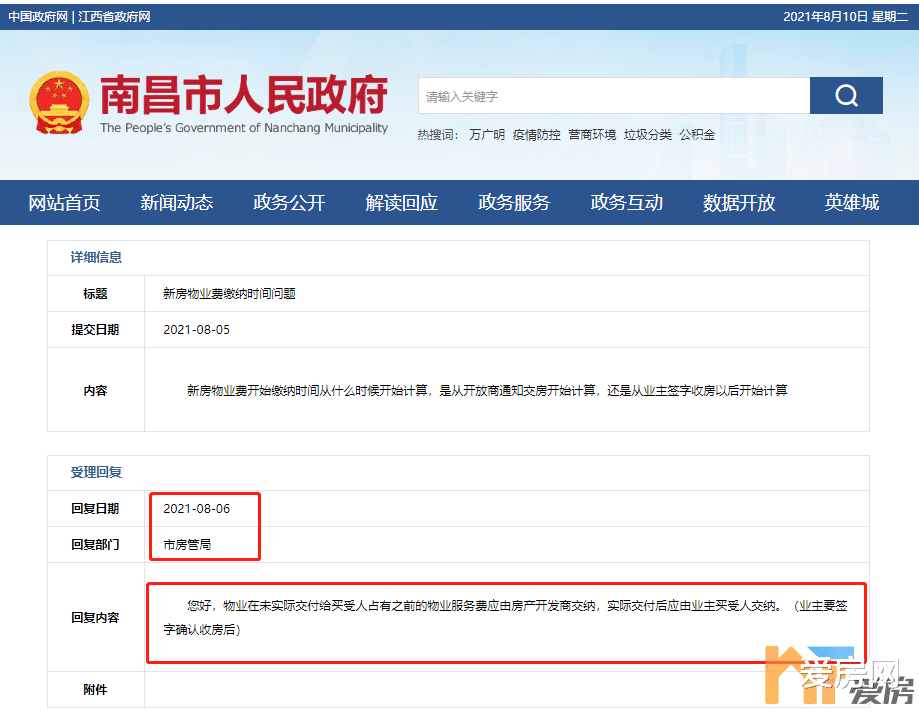919x712 pixels.
Task: Click the question content paragraph text
Action: coord(487,390)
